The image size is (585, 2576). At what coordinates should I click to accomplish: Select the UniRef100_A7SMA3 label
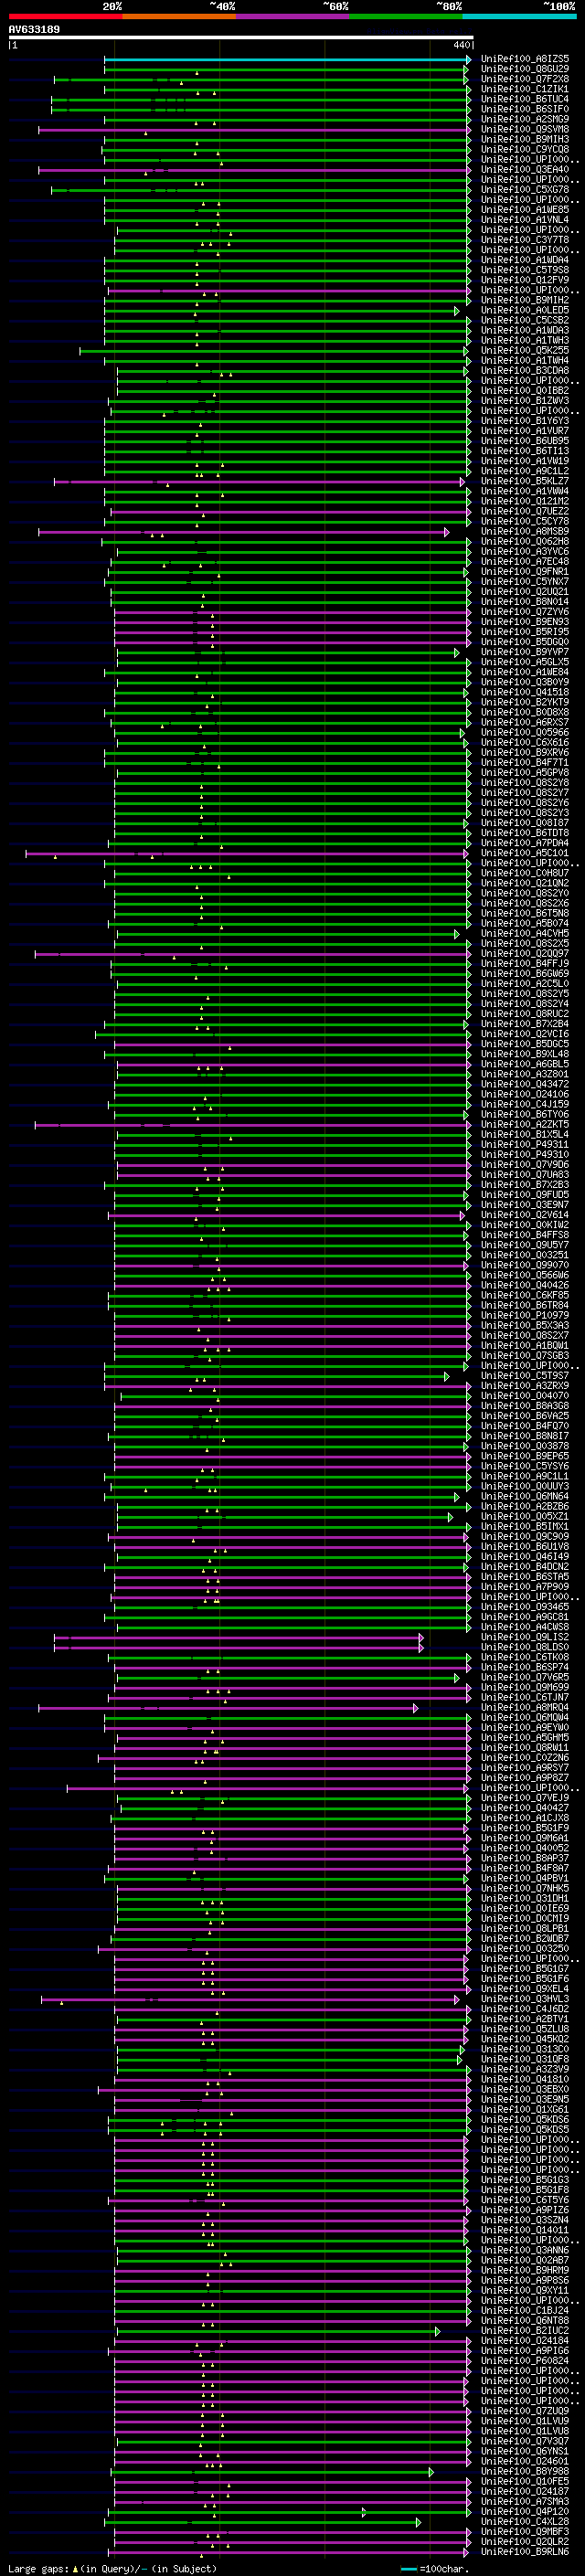coord(525,2502)
